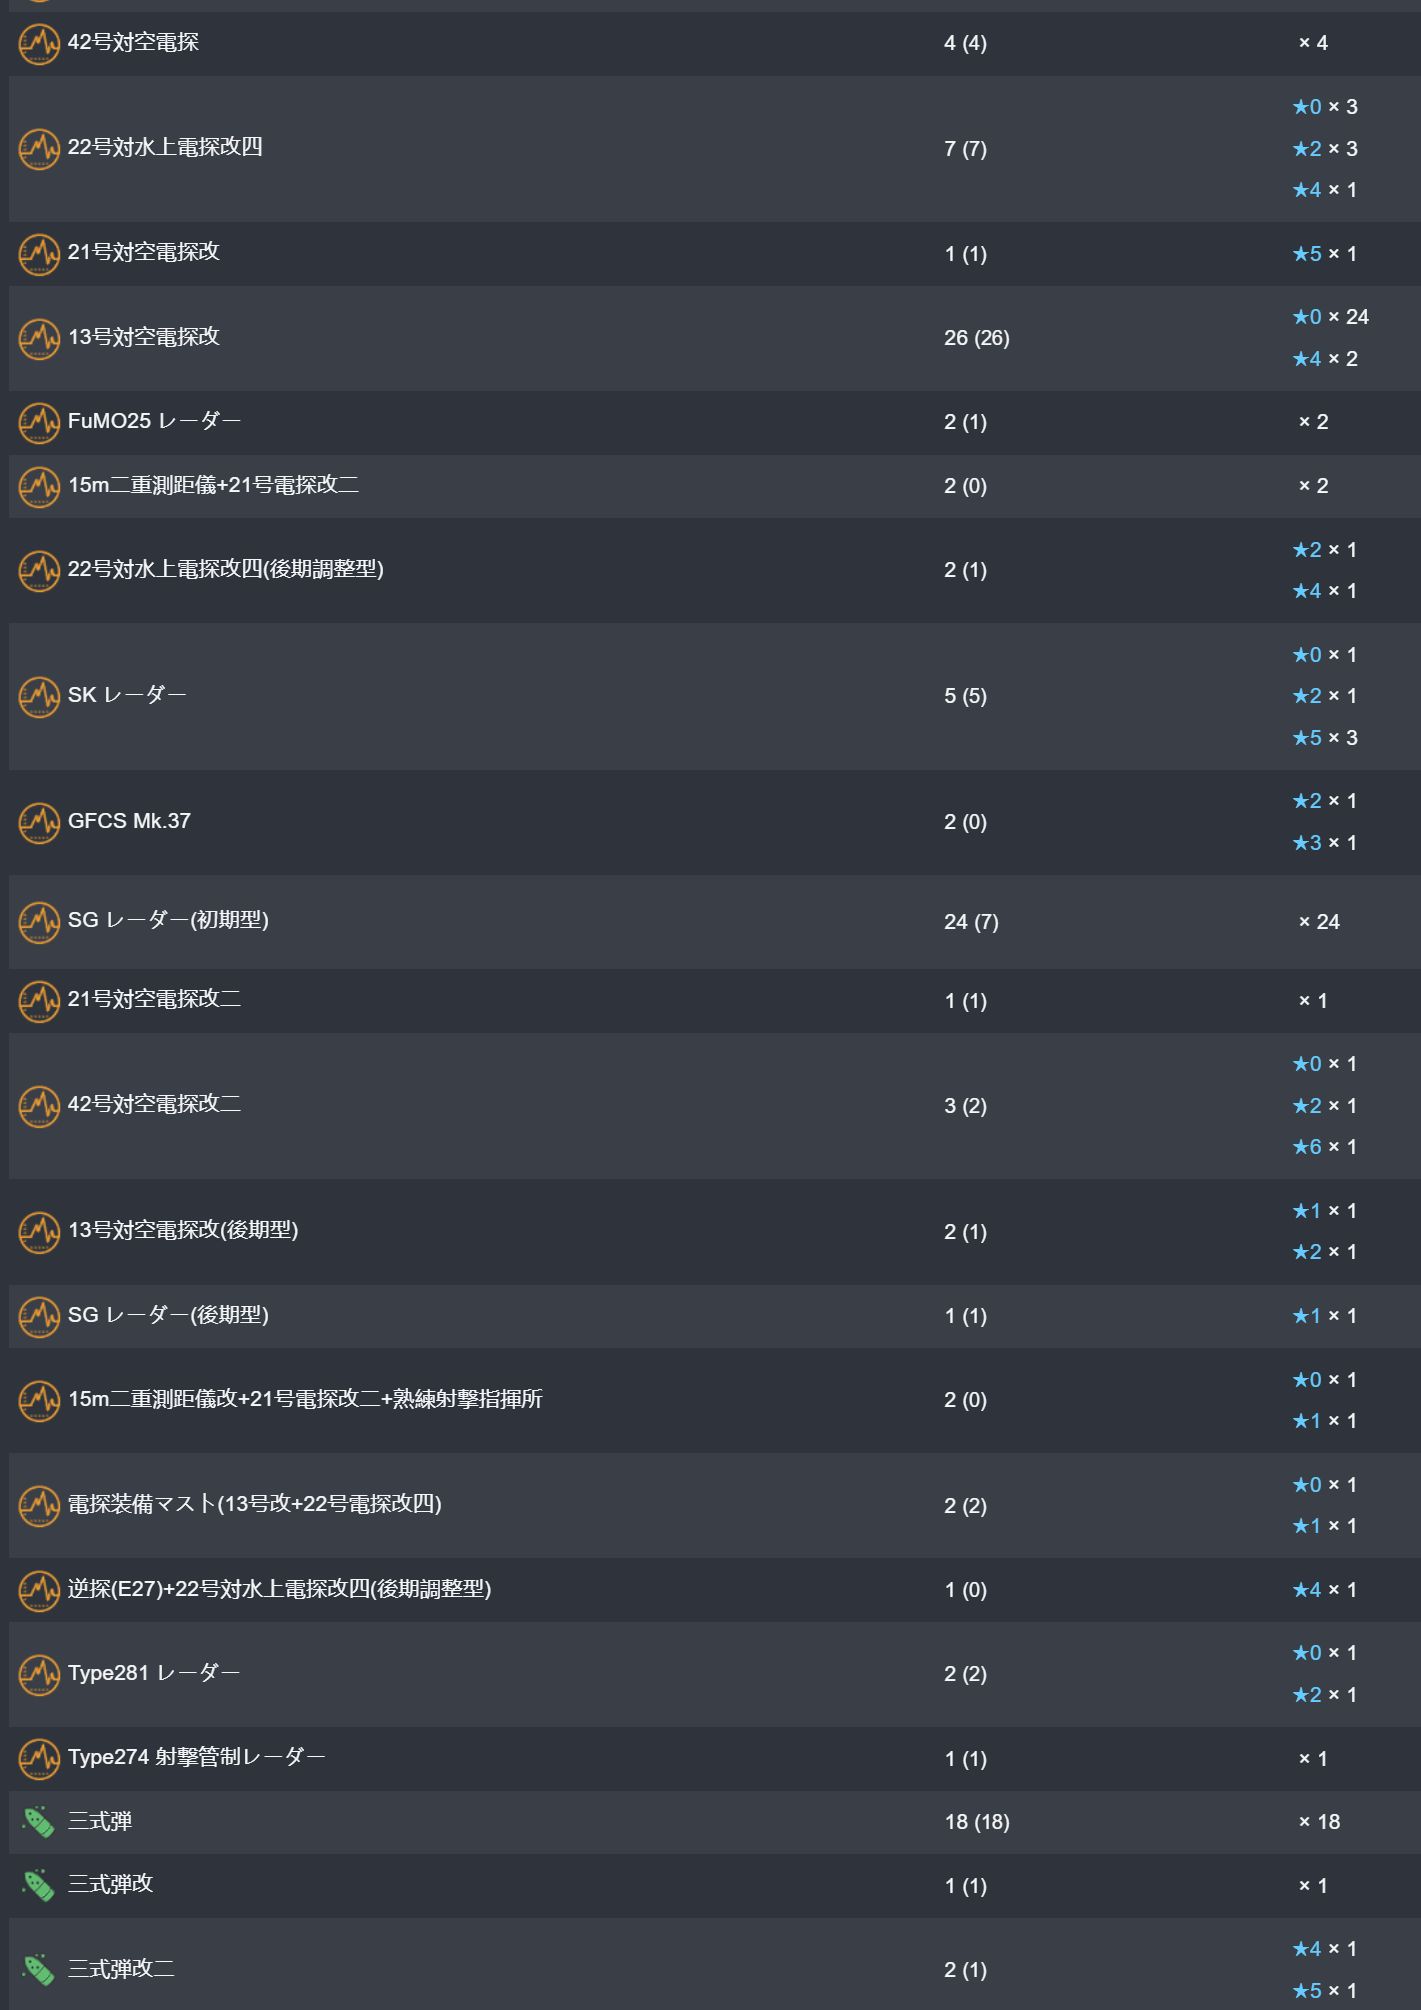Select the 13号対空電探改 equipment name
1421x2010 pixels.
tap(144, 337)
